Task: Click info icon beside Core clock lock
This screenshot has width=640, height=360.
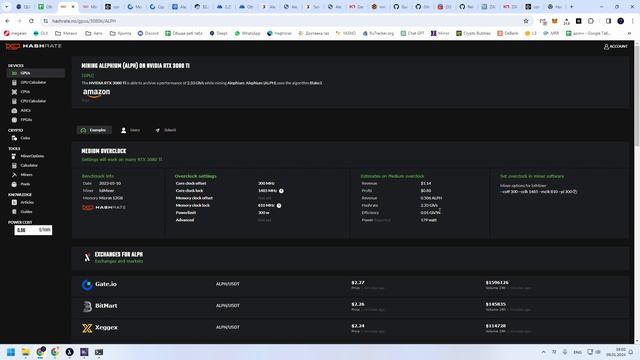Action: 281,191
